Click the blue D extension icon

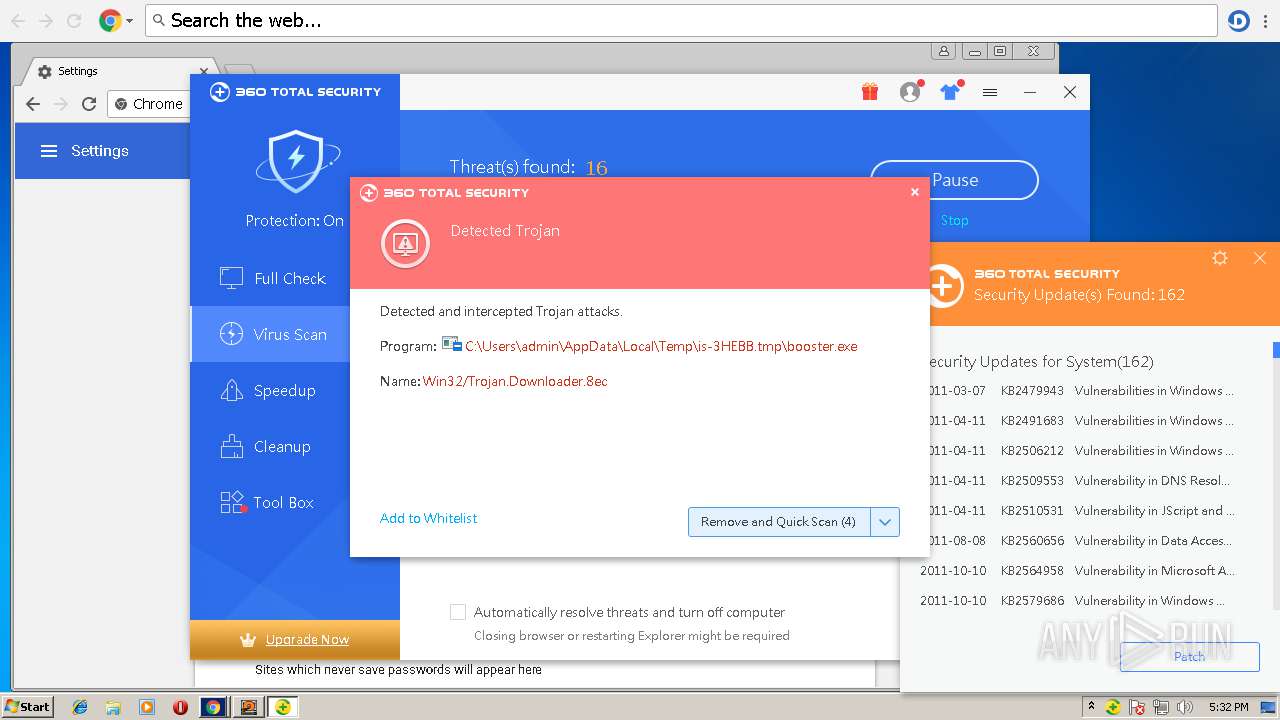click(x=1239, y=20)
